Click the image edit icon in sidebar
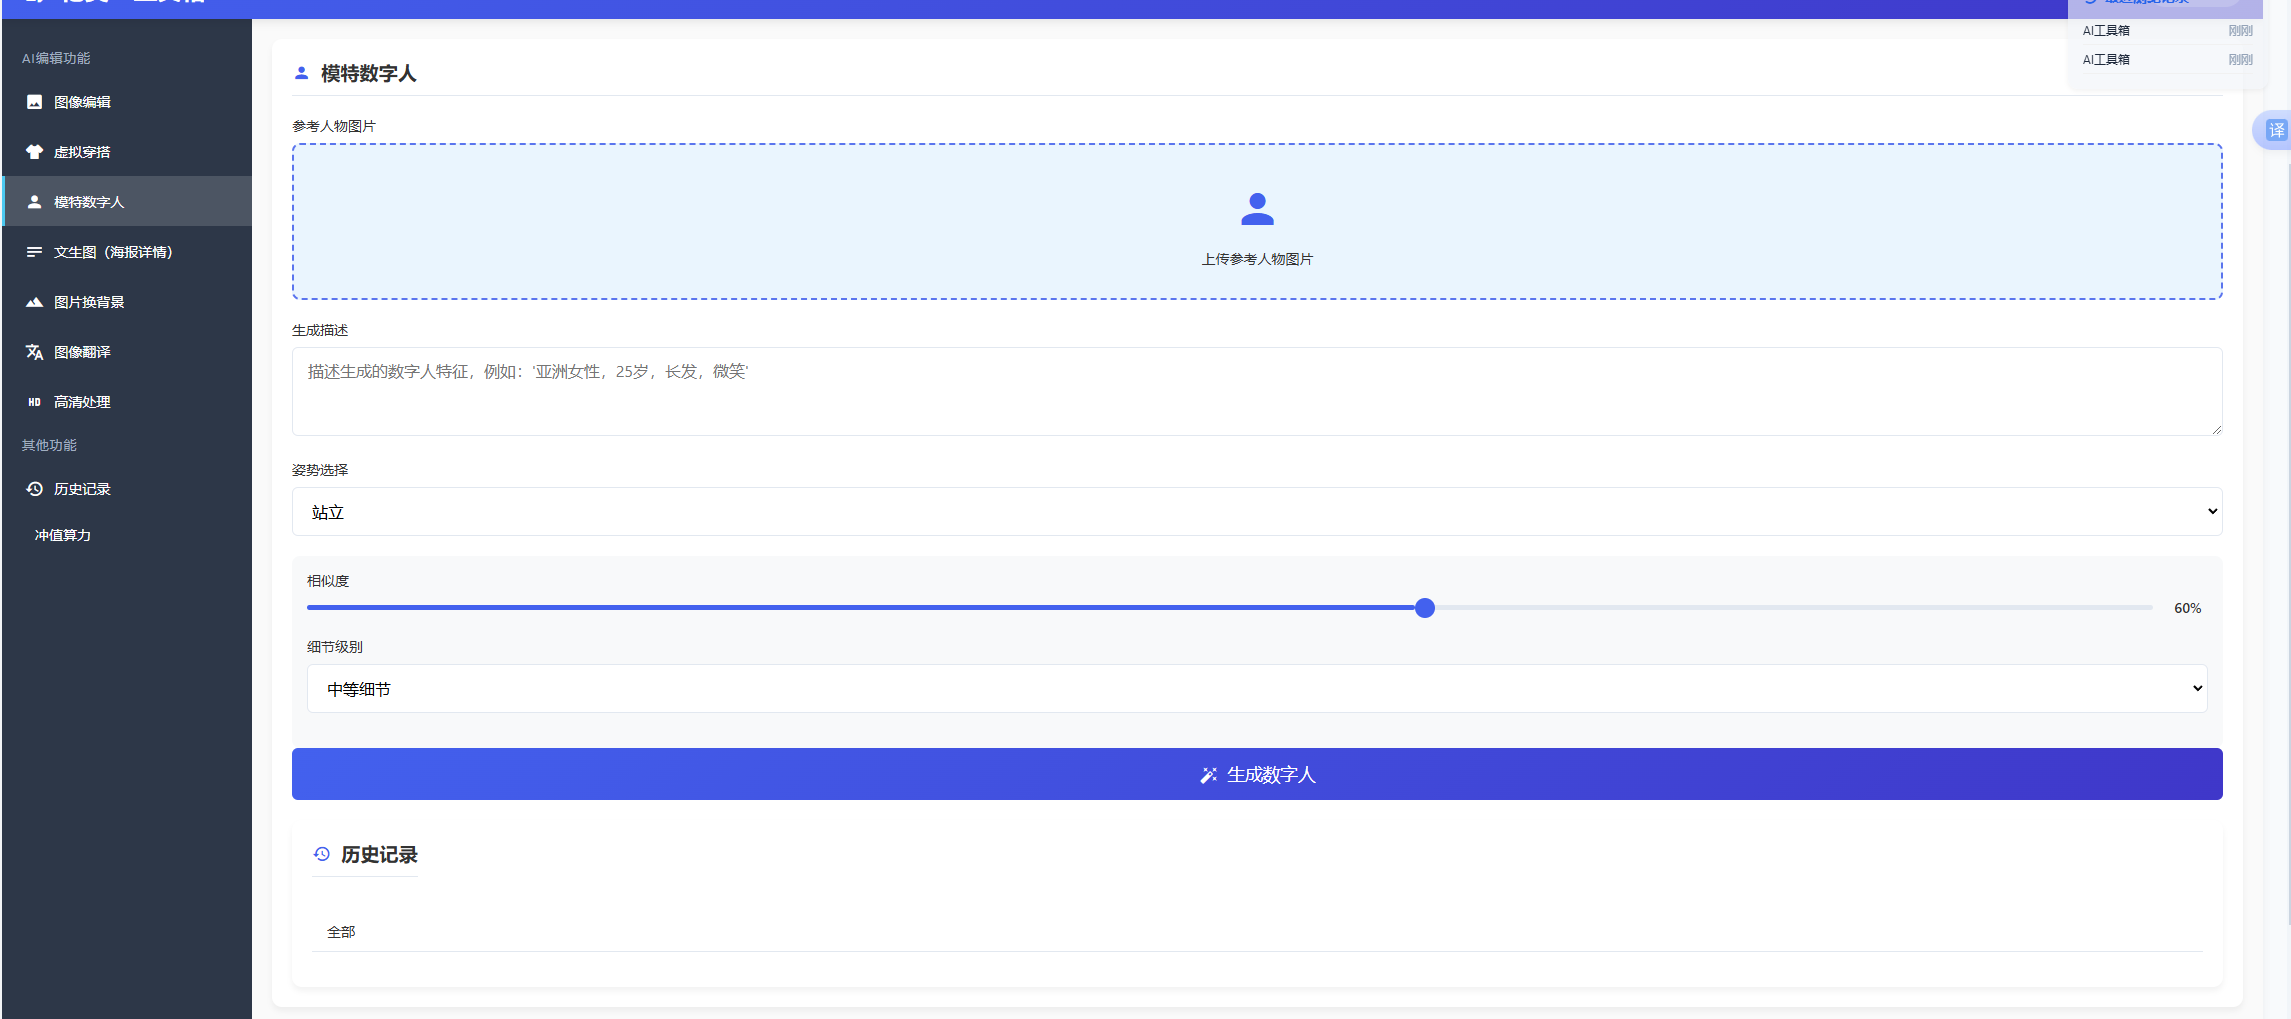Screen dimensions: 2291x1019 coord(34,102)
